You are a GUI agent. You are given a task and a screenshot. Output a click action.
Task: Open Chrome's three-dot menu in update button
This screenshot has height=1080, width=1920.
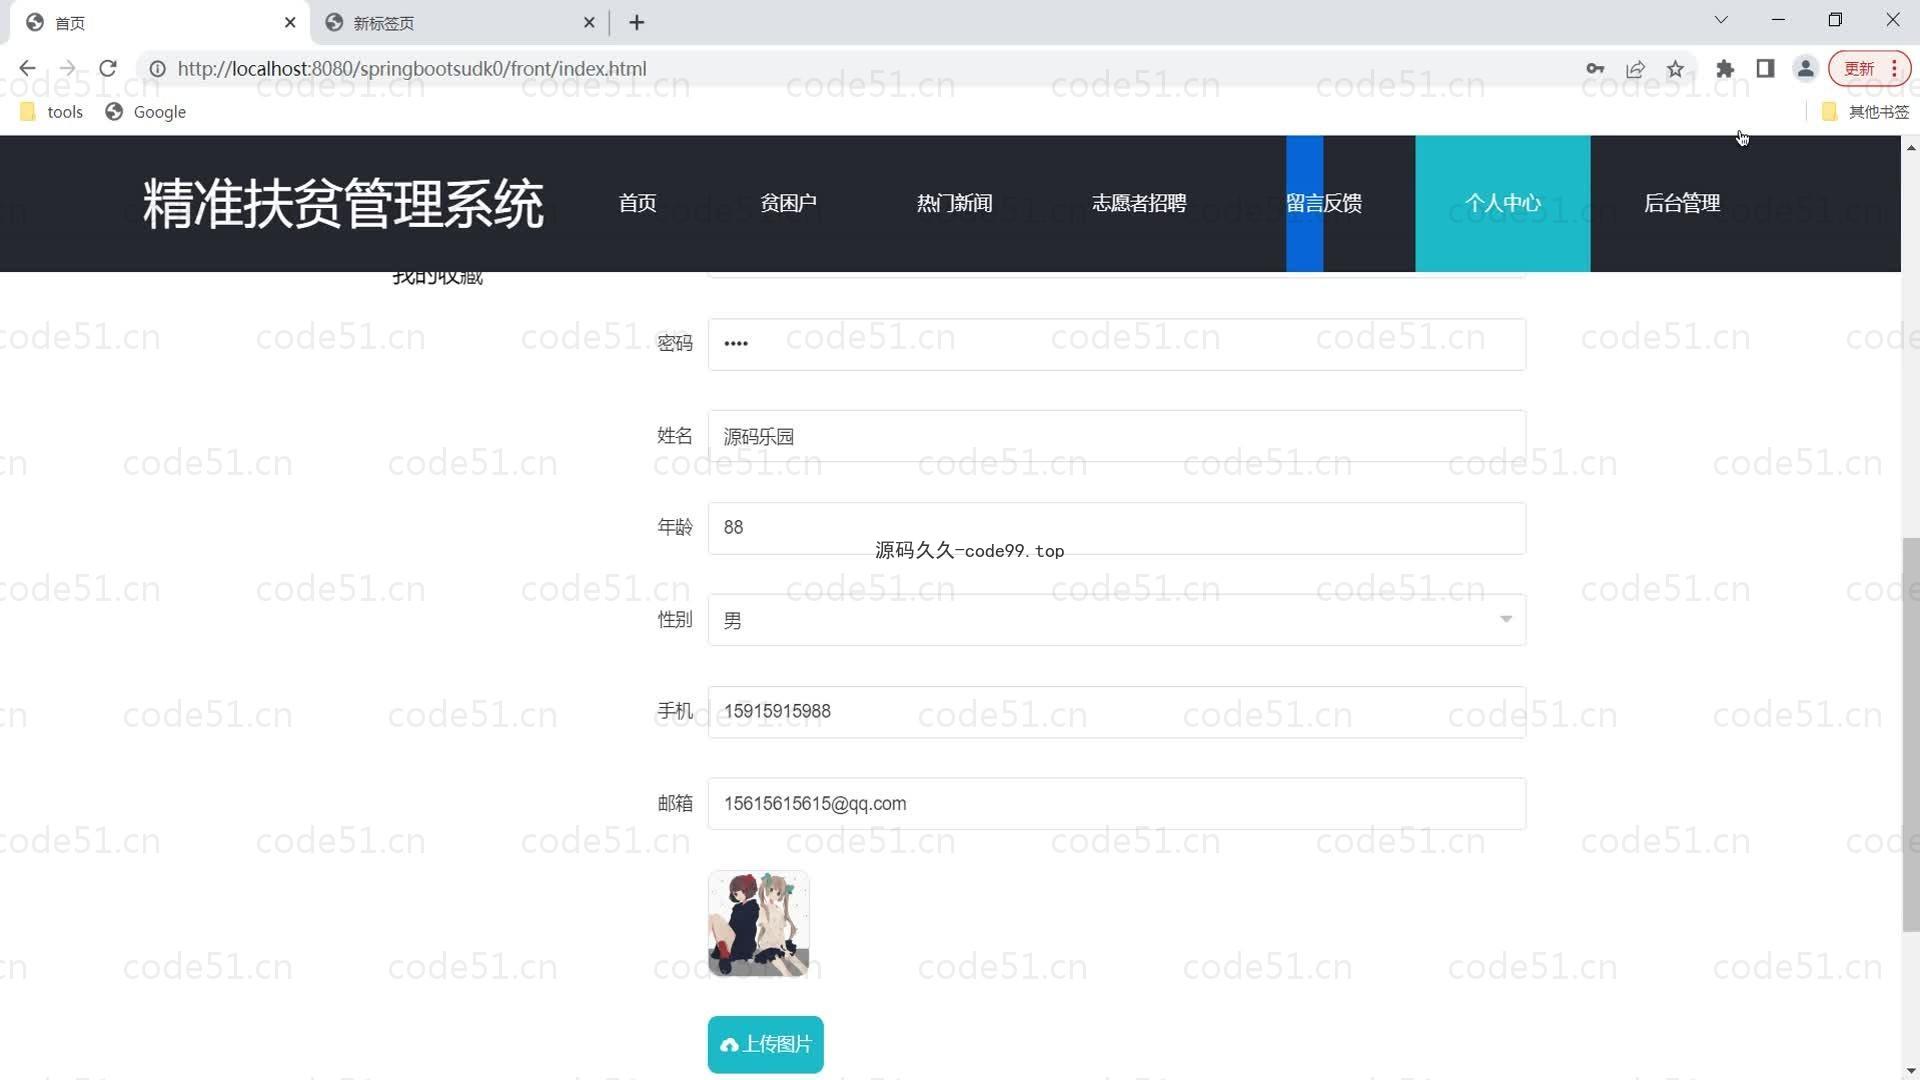coord(1894,69)
